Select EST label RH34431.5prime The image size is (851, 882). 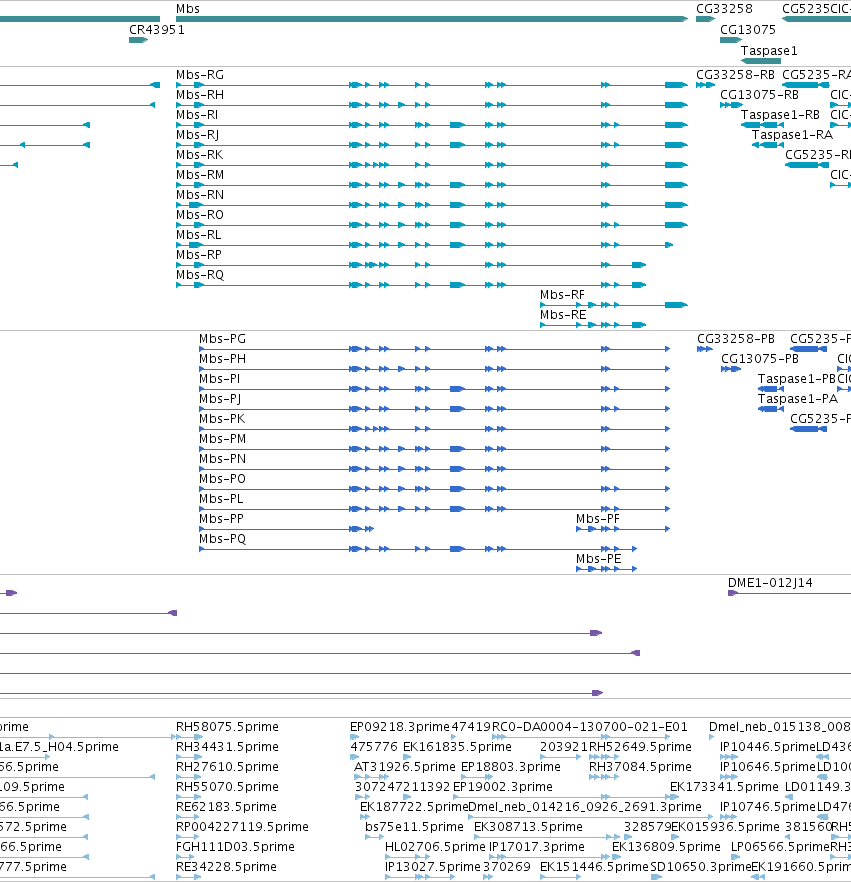click(227, 747)
